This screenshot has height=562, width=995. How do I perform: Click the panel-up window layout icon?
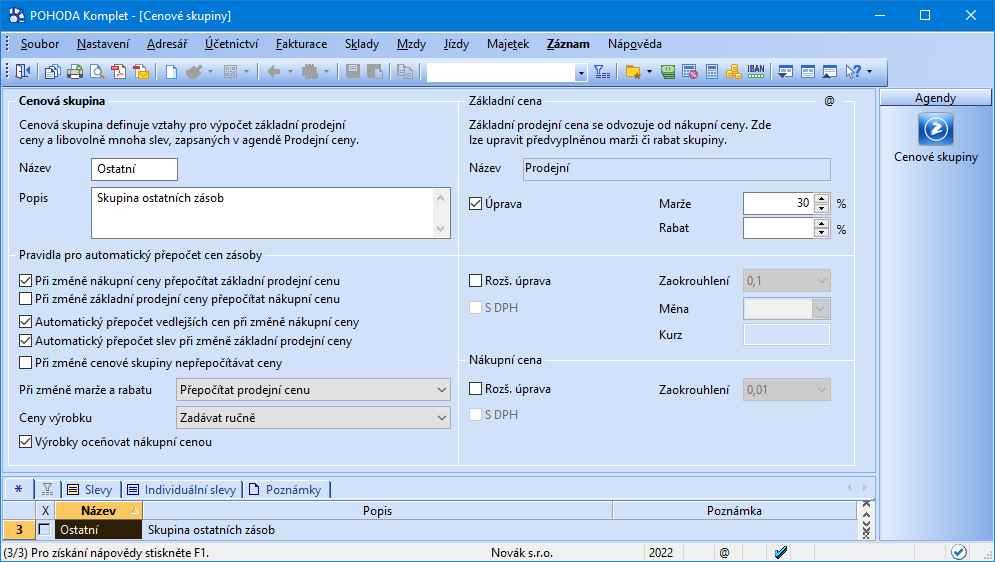pos(829,72)
